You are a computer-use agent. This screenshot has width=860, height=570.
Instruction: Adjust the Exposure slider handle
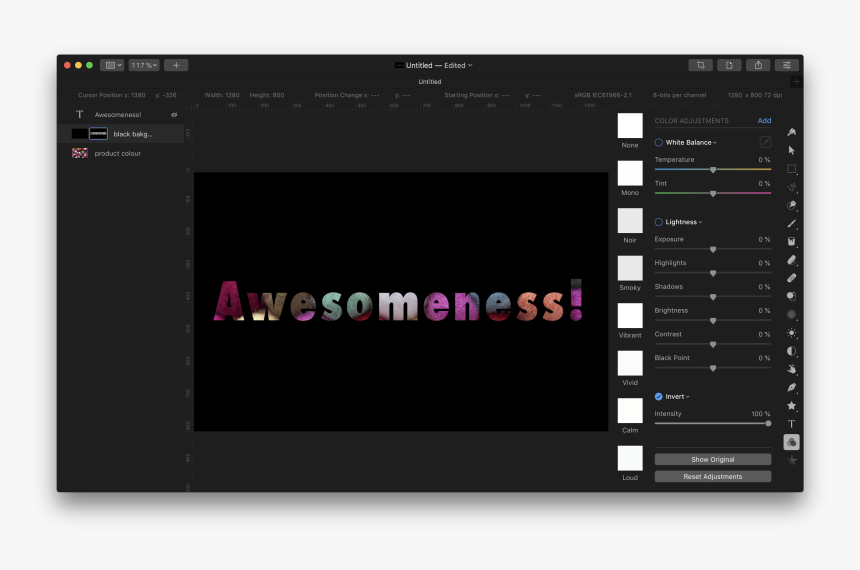tap(713, 250)
